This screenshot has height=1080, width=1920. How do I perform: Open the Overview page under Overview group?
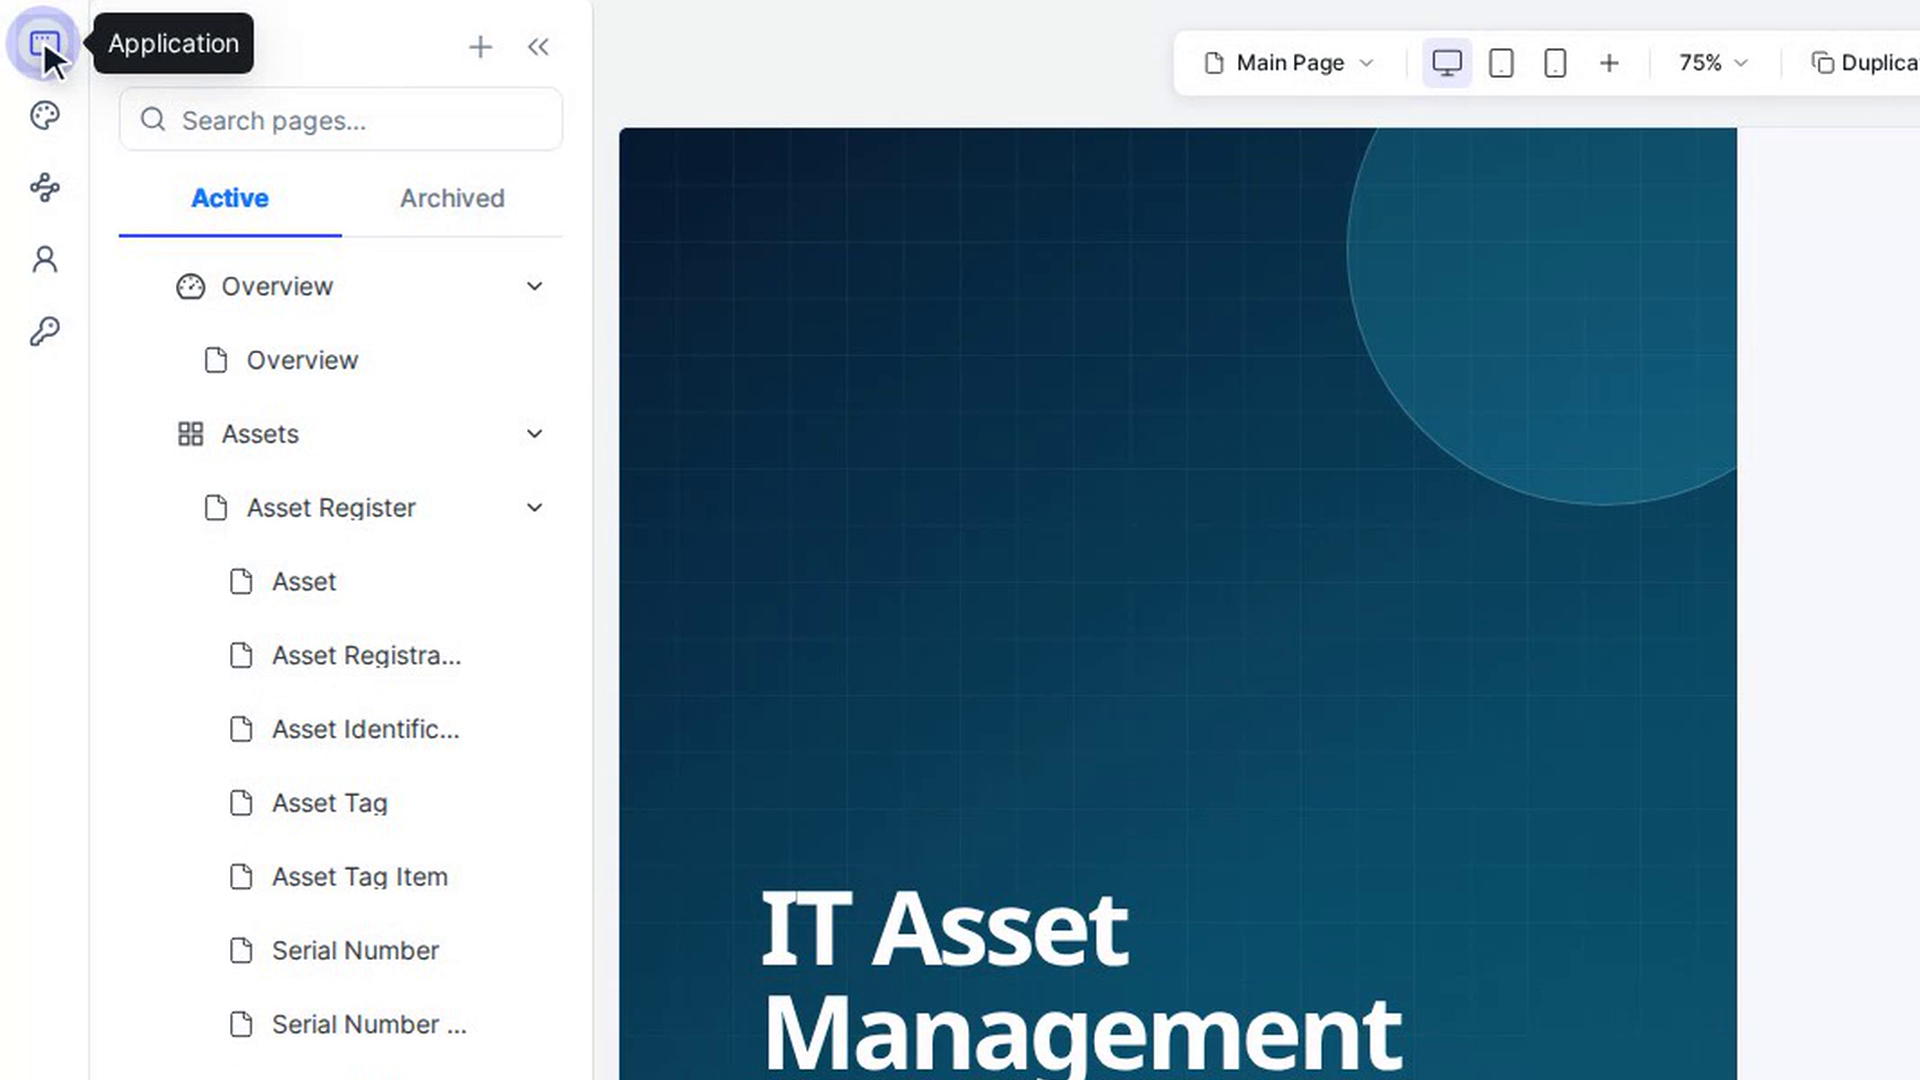tap(302, 360)
